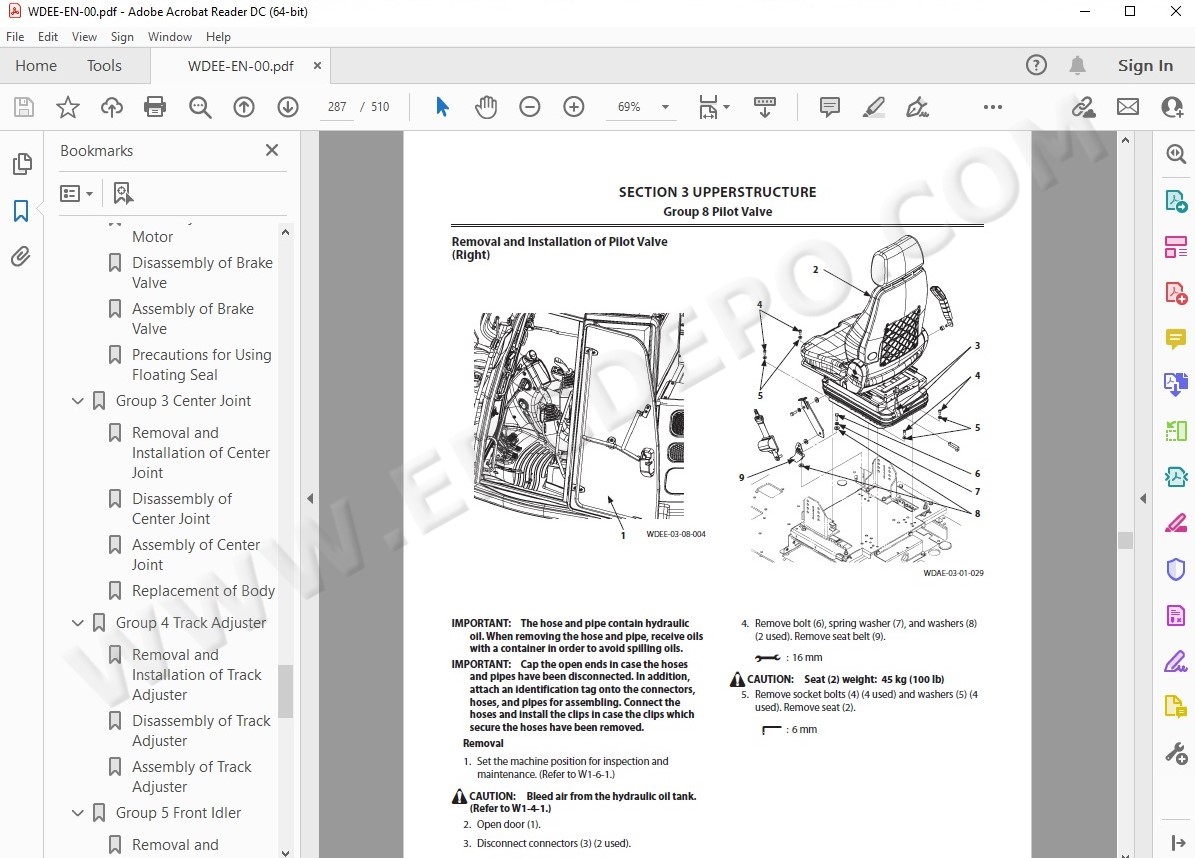This screenshot has height=858, width=1195.
Task: Collapse the left navigation pane arrow
Action: [x=310, y=498]
